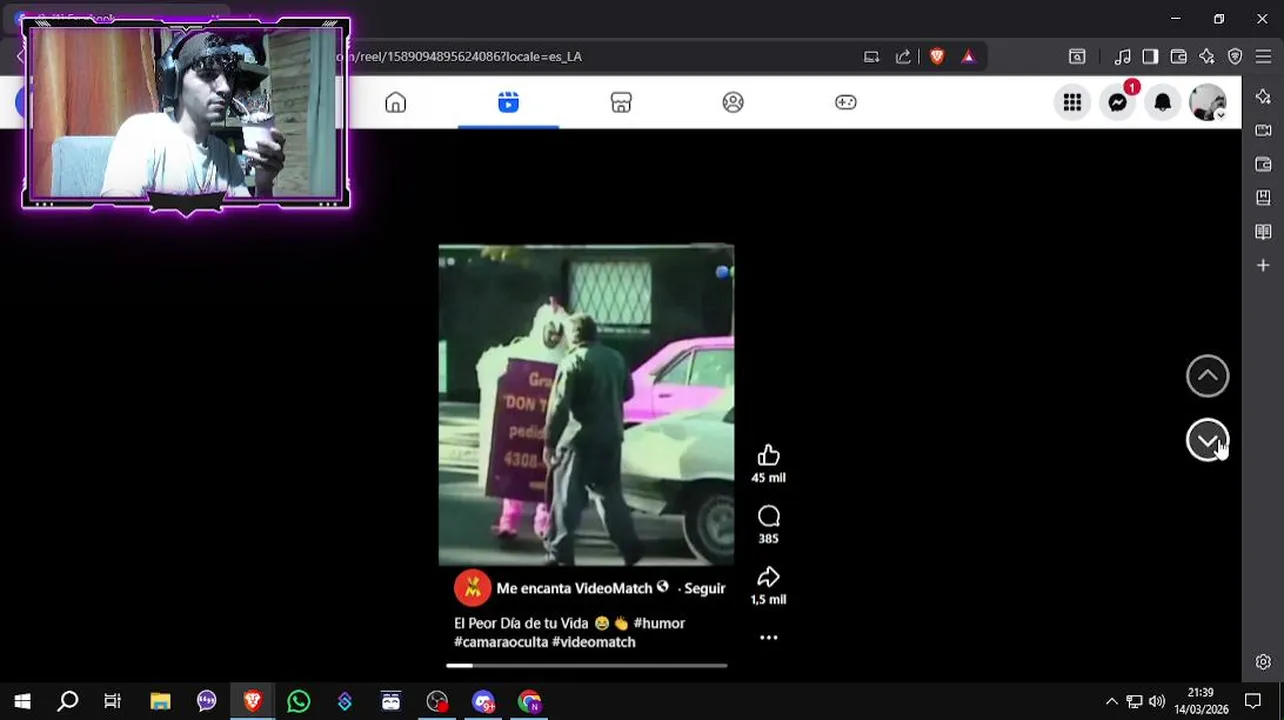Open Brave VPN shield icon
This screenshot has height=720, width=1284.
coord(1235,57)
